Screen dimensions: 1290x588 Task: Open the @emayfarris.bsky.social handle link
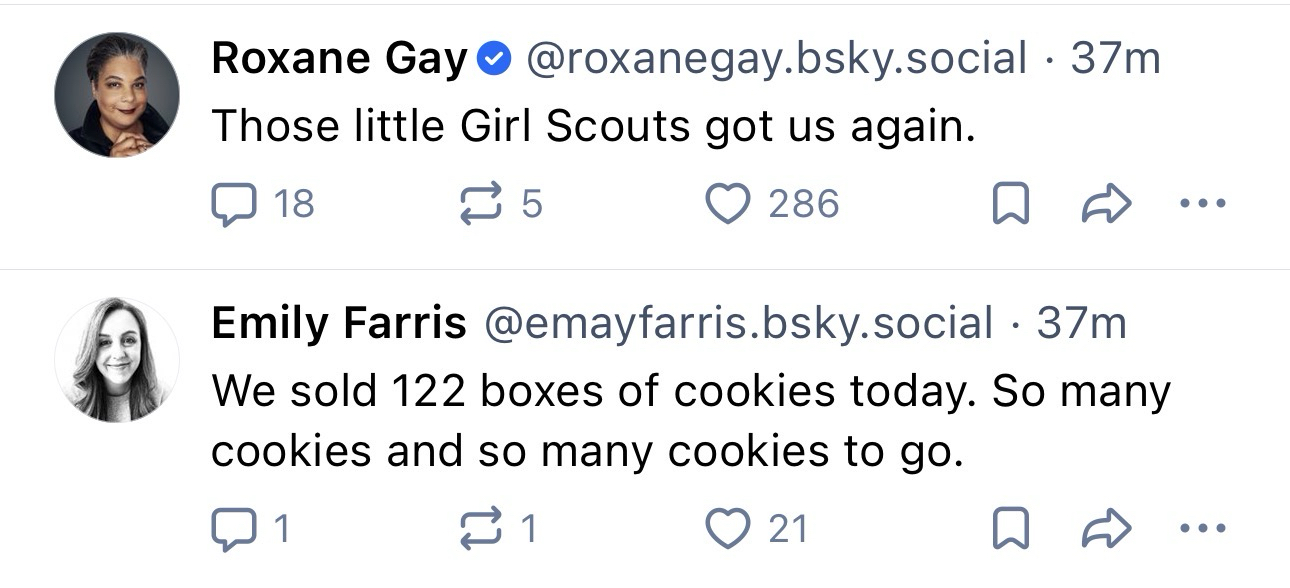(739, 323)
